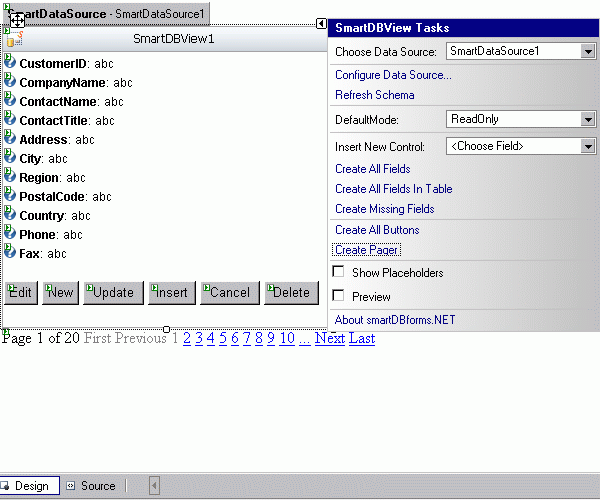Click the SmartDBView1 database icon in header

(15, 39)
